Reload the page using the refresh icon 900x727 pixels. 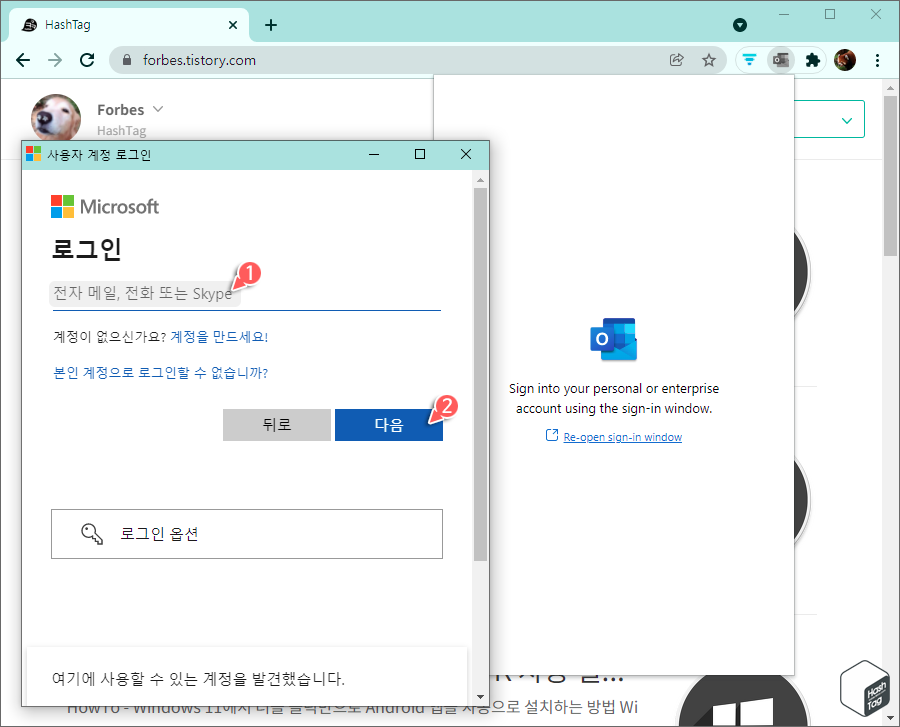87,60
